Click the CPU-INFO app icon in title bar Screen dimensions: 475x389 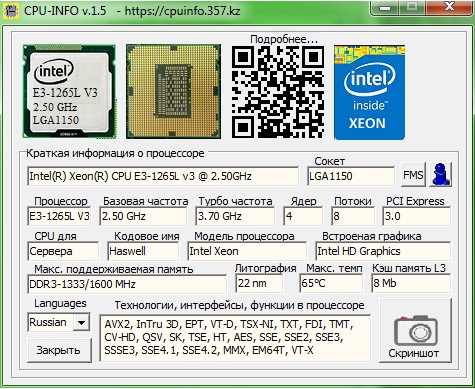pos(11,11)
